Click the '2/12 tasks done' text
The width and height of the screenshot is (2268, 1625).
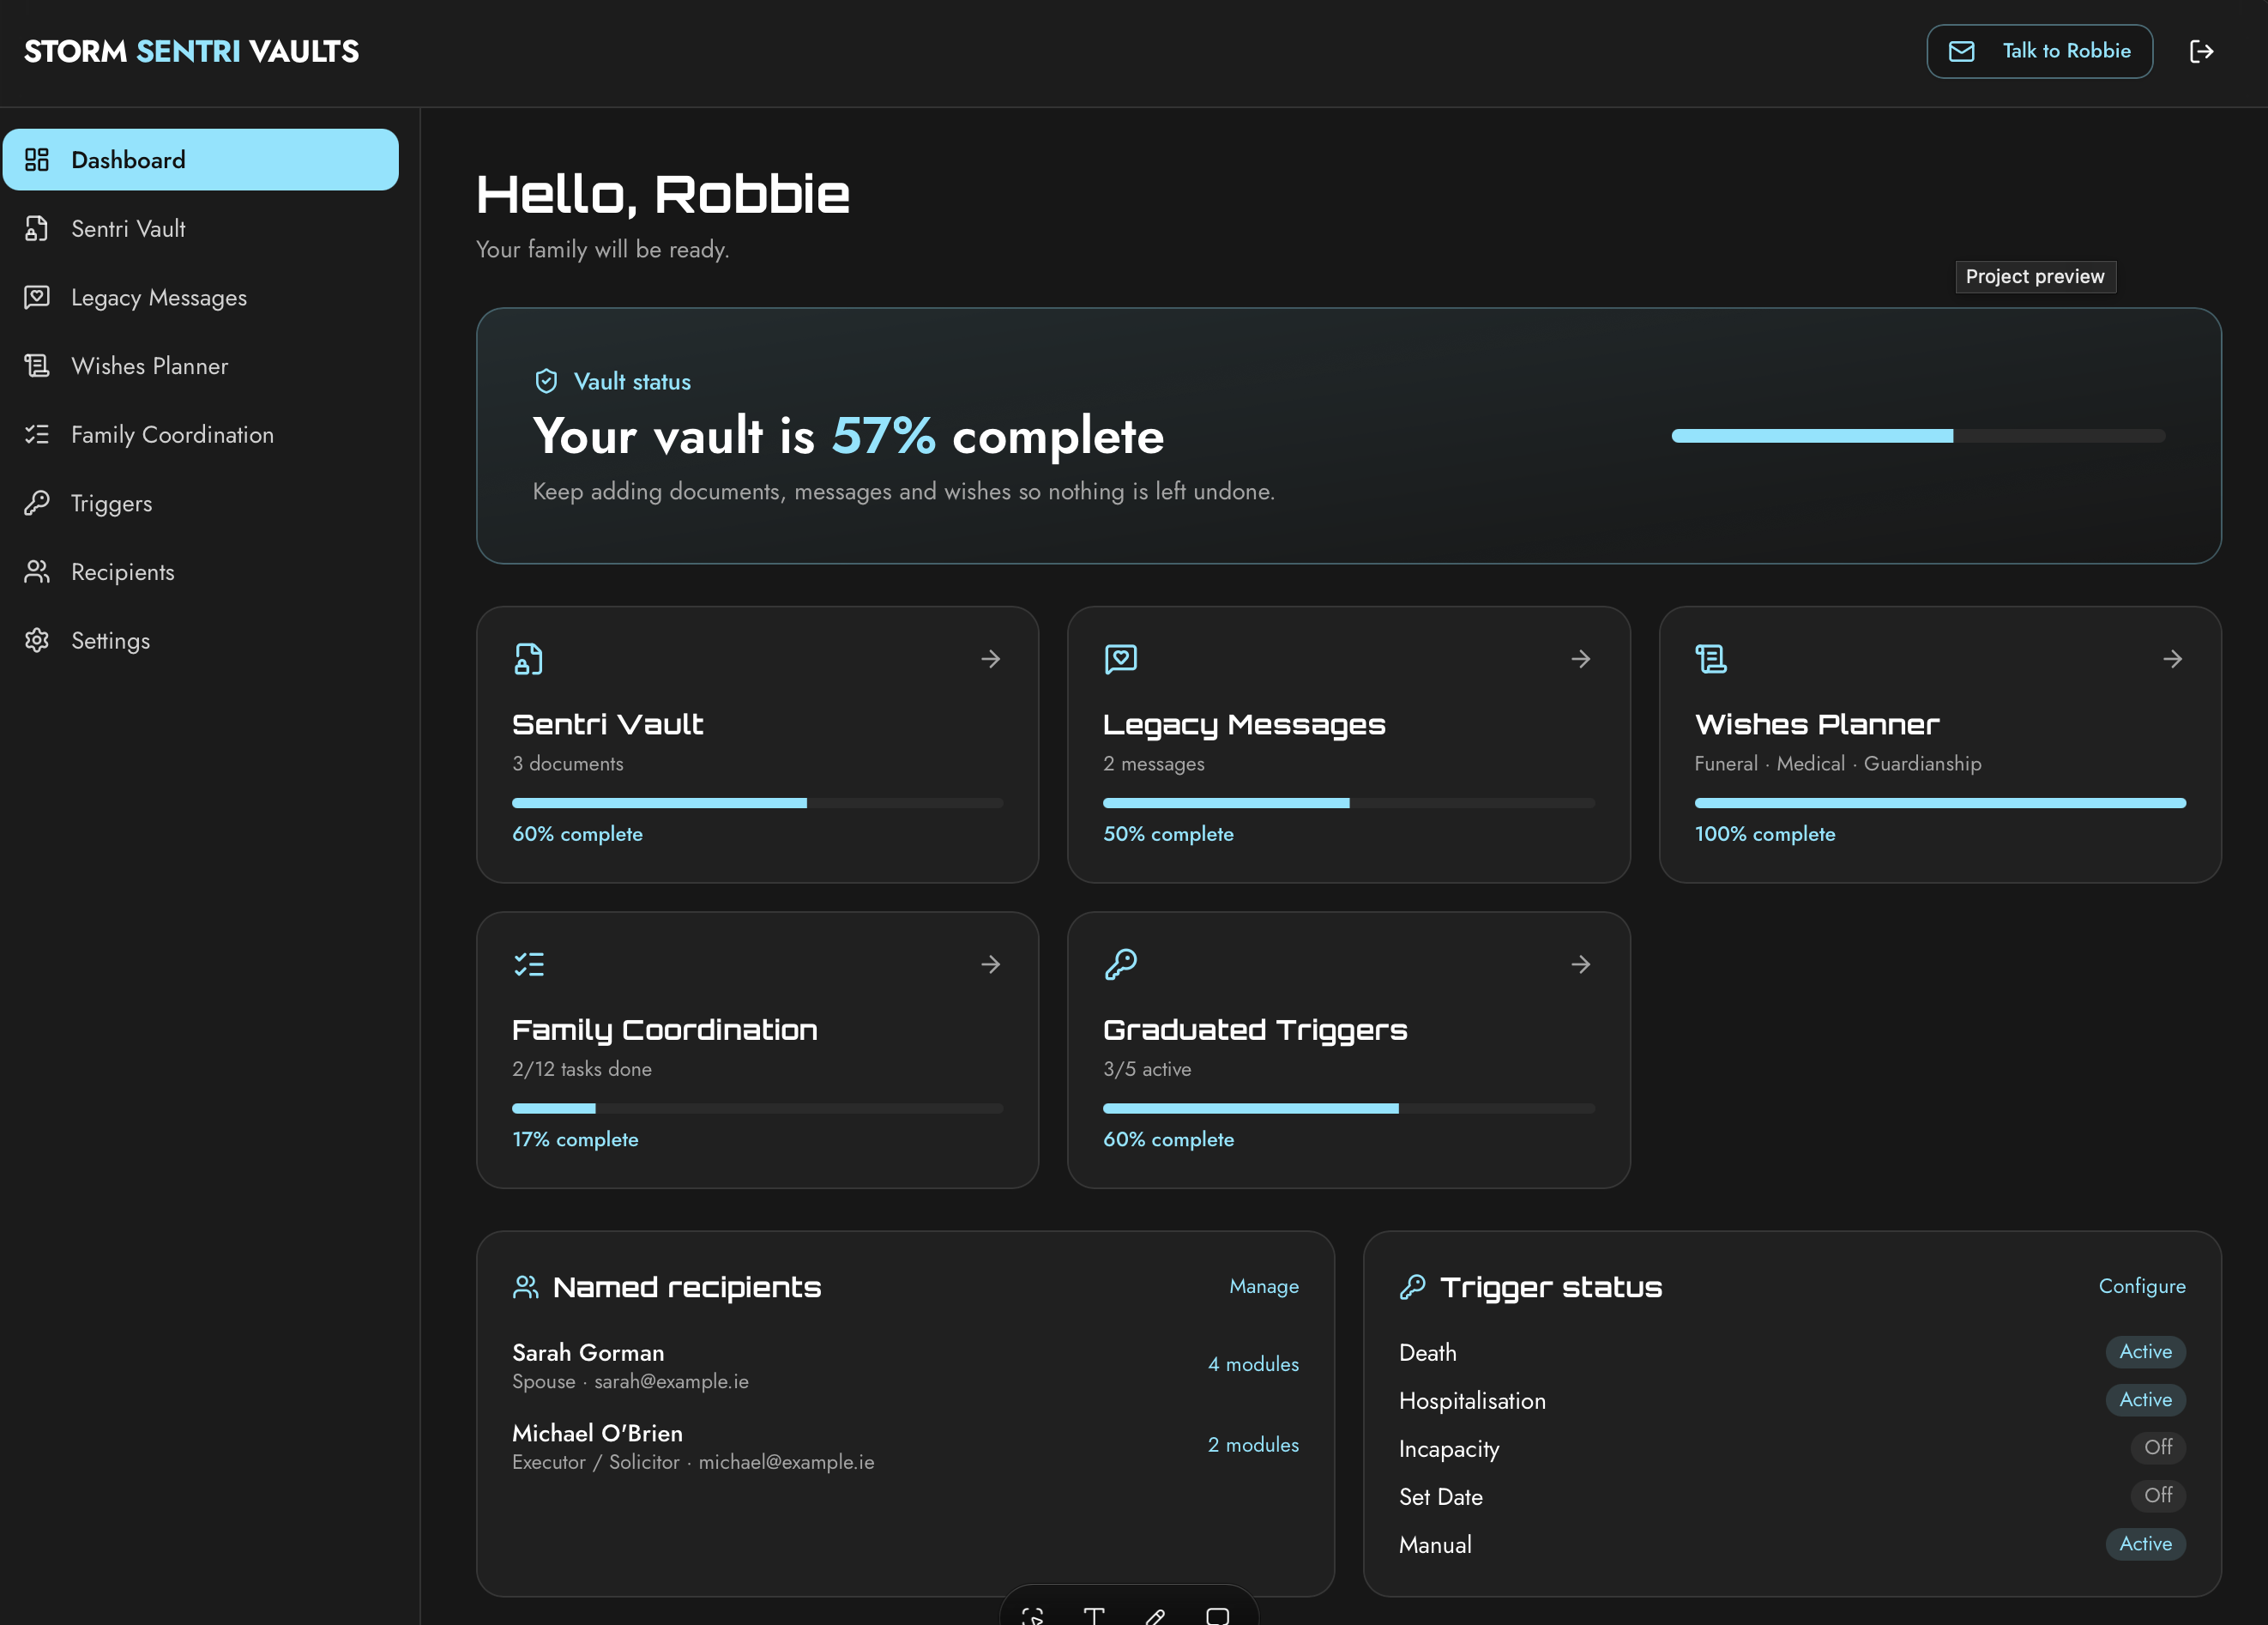582,1070
